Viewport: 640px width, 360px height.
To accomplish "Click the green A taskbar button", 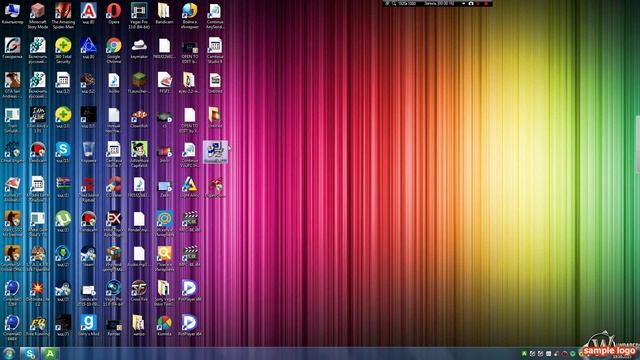I will (x=50, y=353).
